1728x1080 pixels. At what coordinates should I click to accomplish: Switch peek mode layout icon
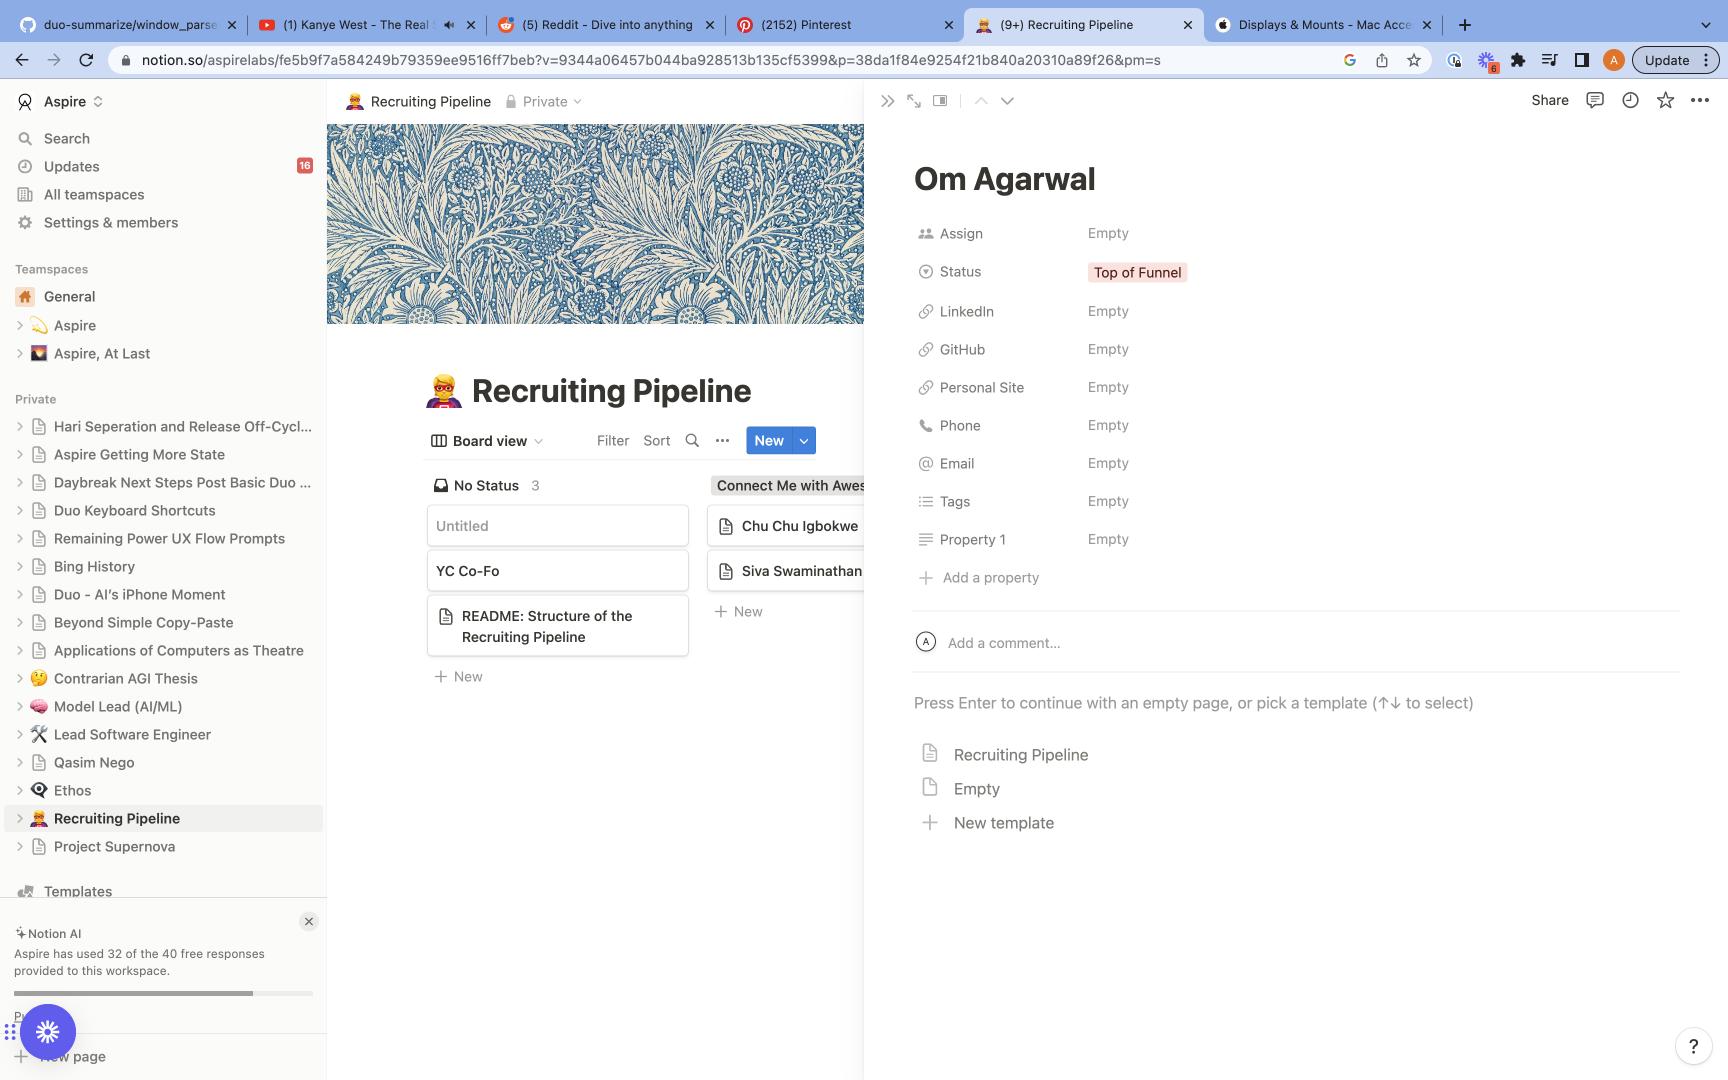(x=940, y=101)
